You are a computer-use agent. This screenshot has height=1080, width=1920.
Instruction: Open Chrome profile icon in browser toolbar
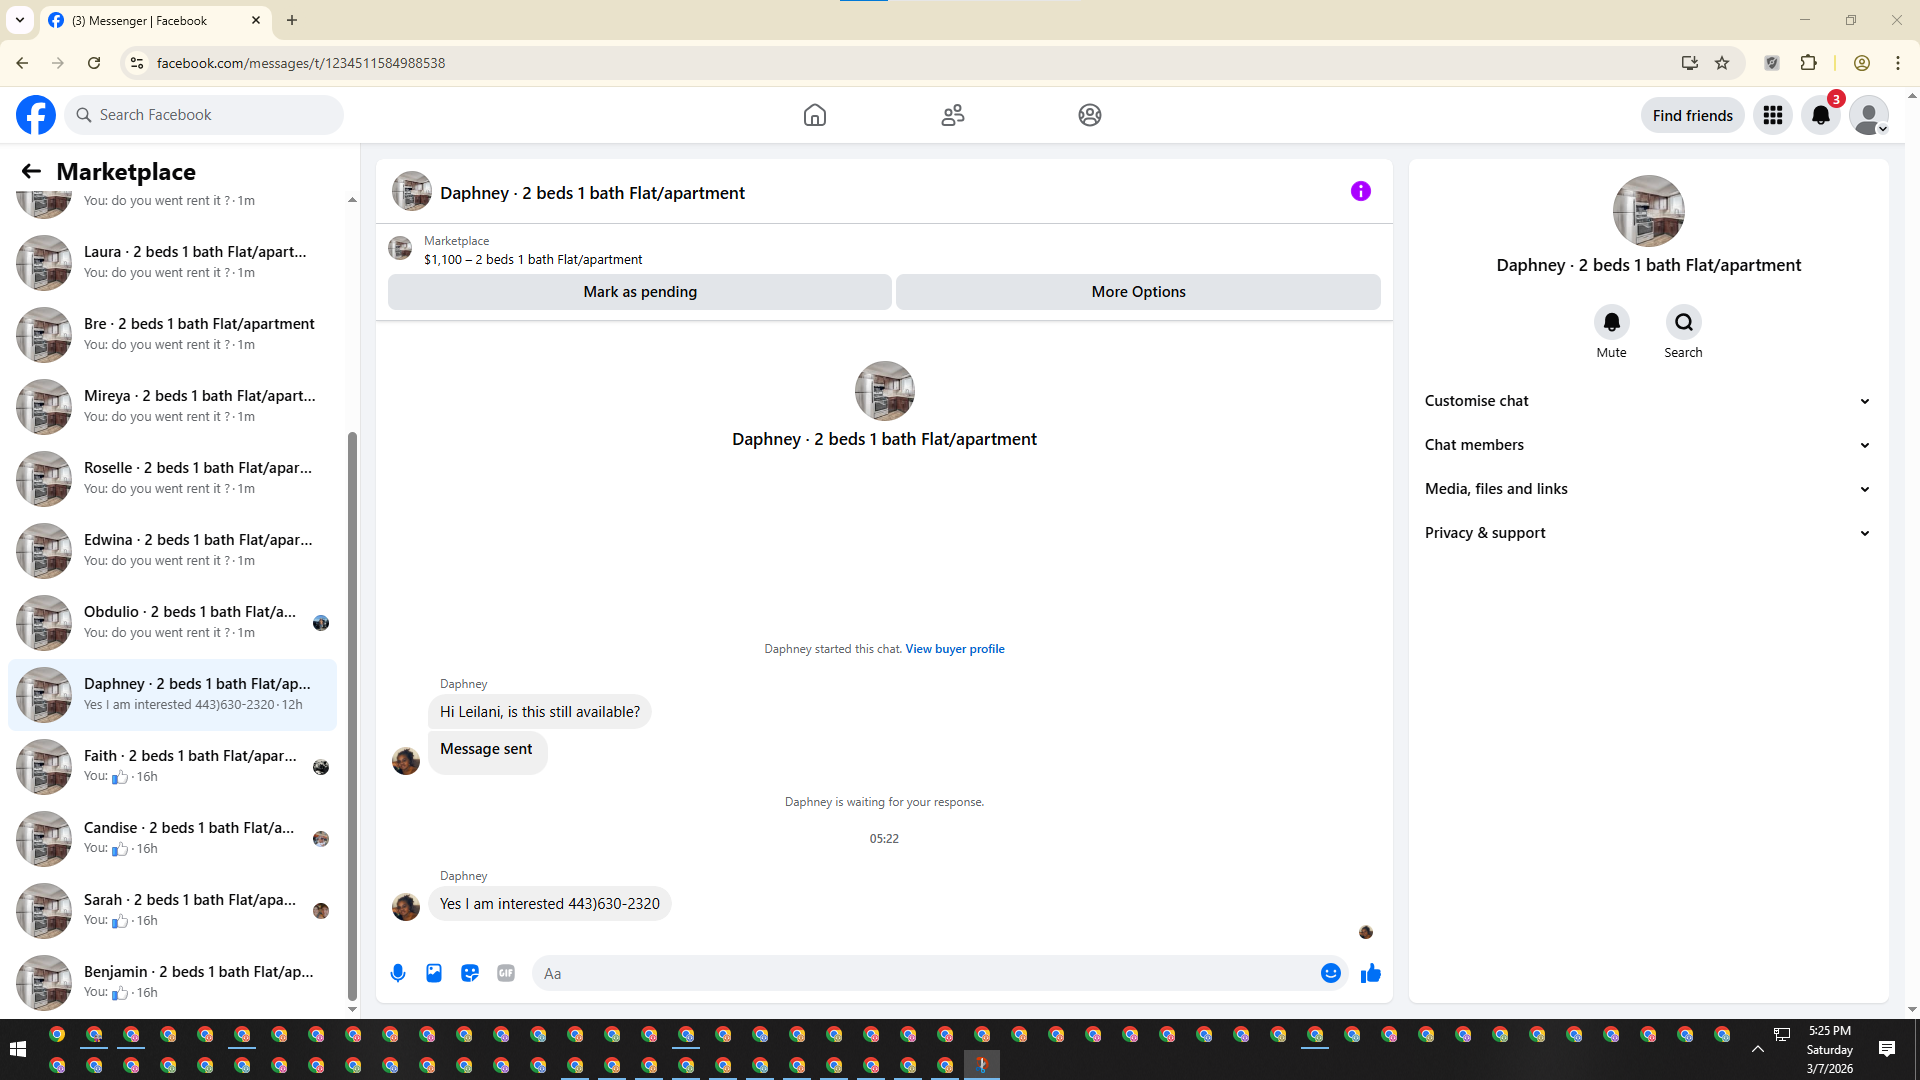1862,63
